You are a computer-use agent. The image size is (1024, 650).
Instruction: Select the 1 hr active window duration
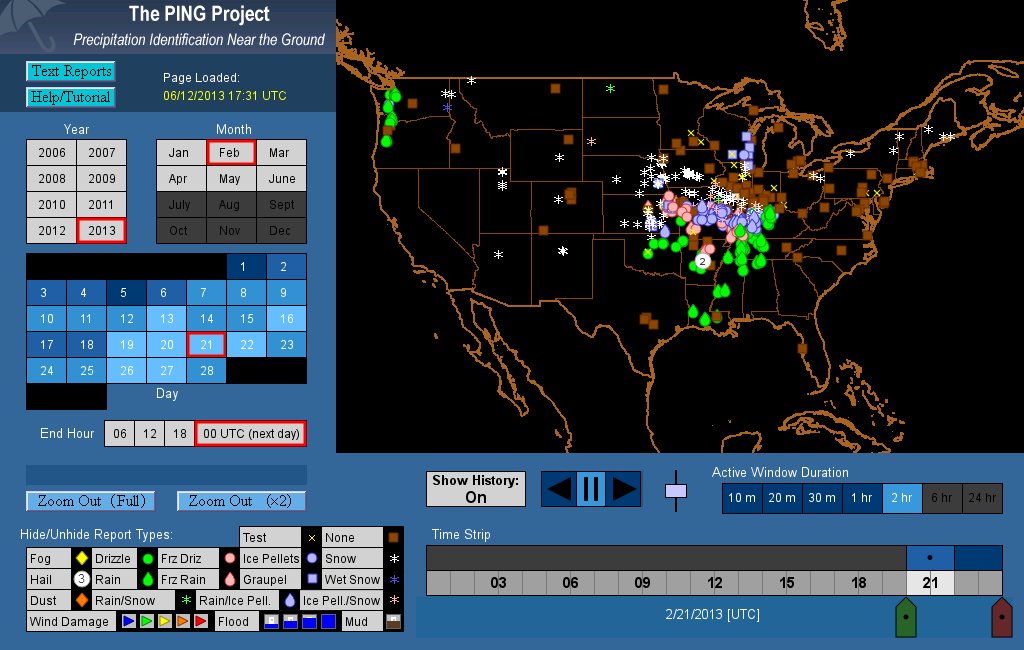[x=862, y=497]
